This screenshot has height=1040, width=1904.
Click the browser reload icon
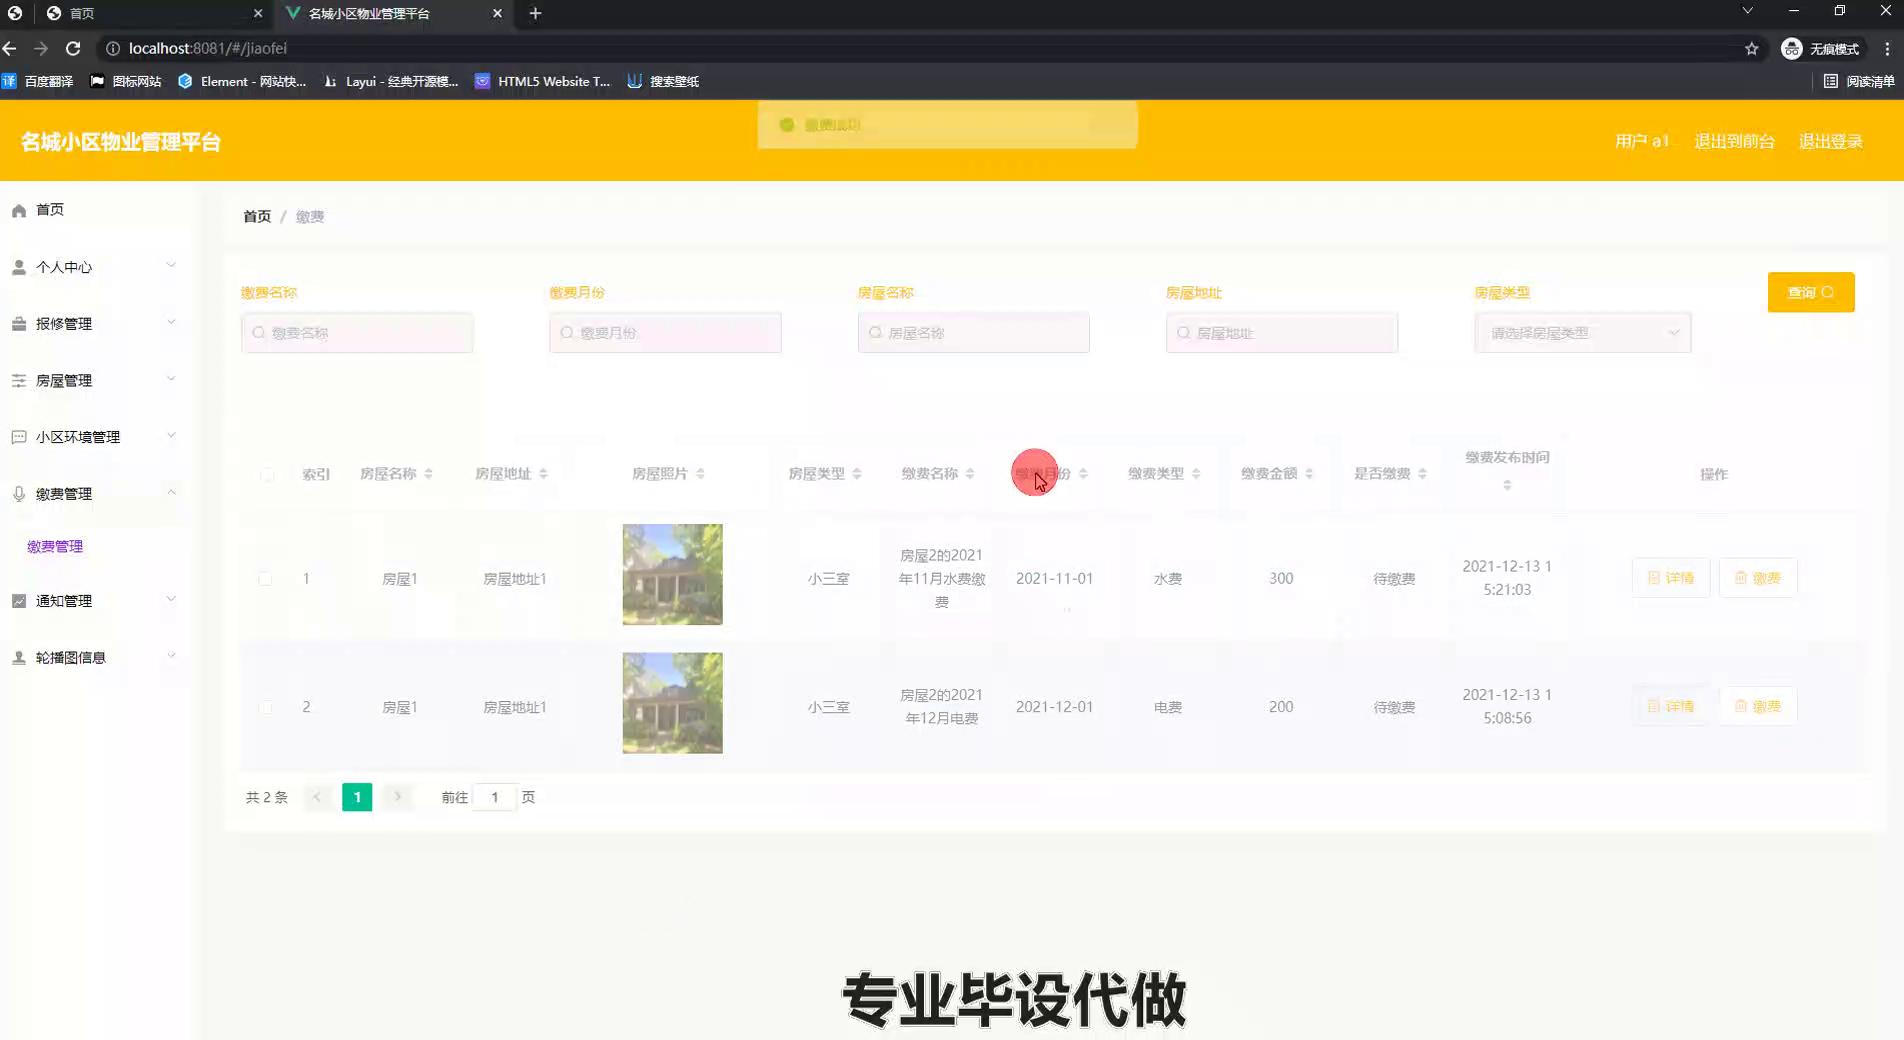73,48
